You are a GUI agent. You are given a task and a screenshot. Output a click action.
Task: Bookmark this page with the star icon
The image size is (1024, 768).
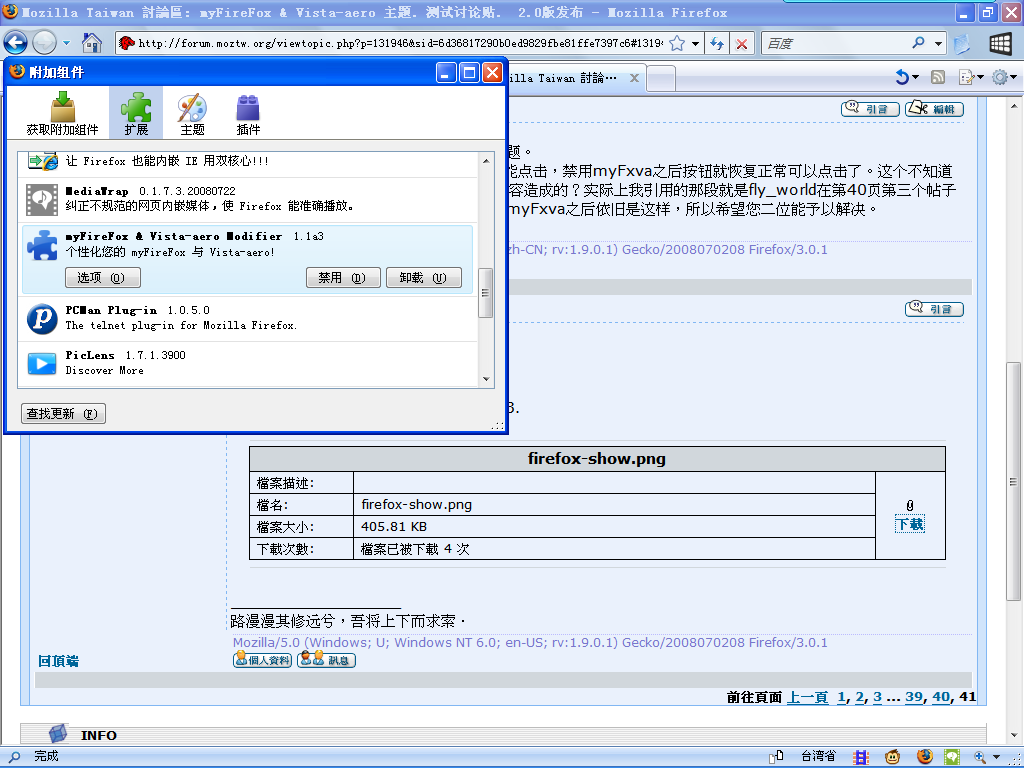click(678, 43)
